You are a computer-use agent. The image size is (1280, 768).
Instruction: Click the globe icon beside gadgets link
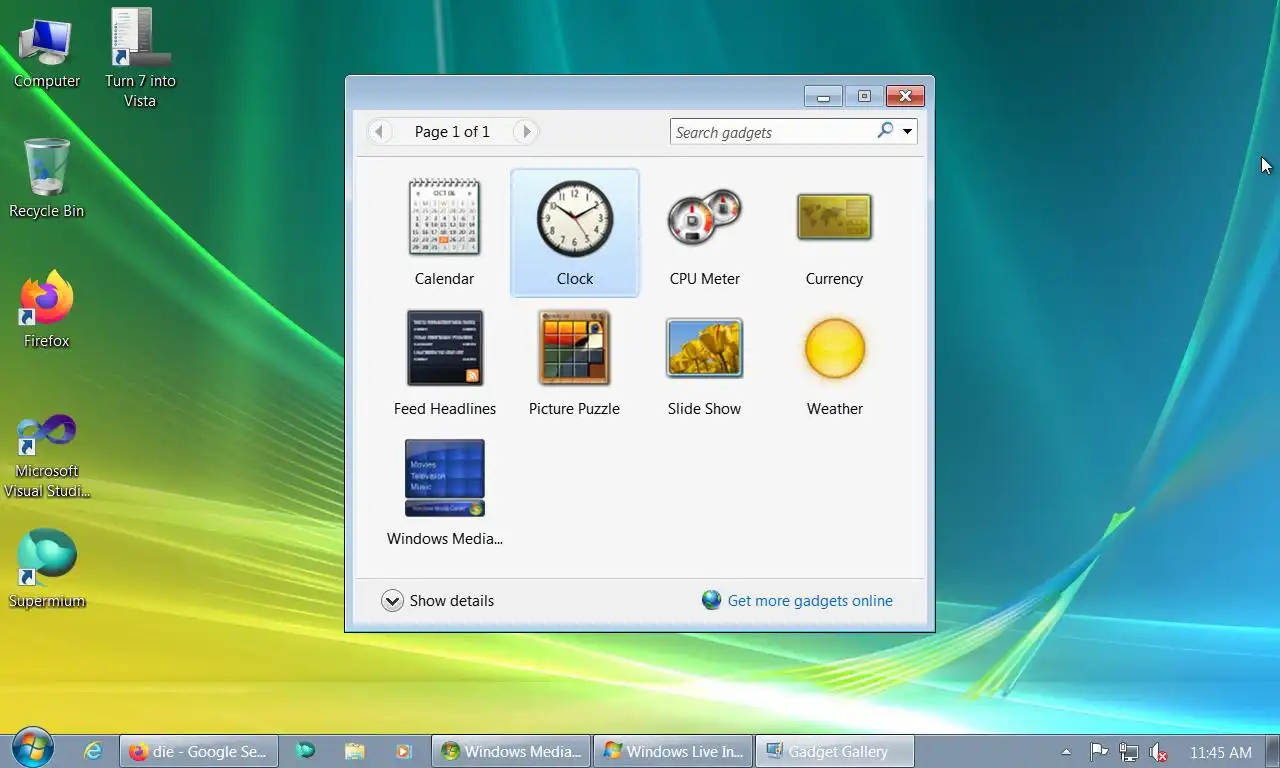point(711,600)
